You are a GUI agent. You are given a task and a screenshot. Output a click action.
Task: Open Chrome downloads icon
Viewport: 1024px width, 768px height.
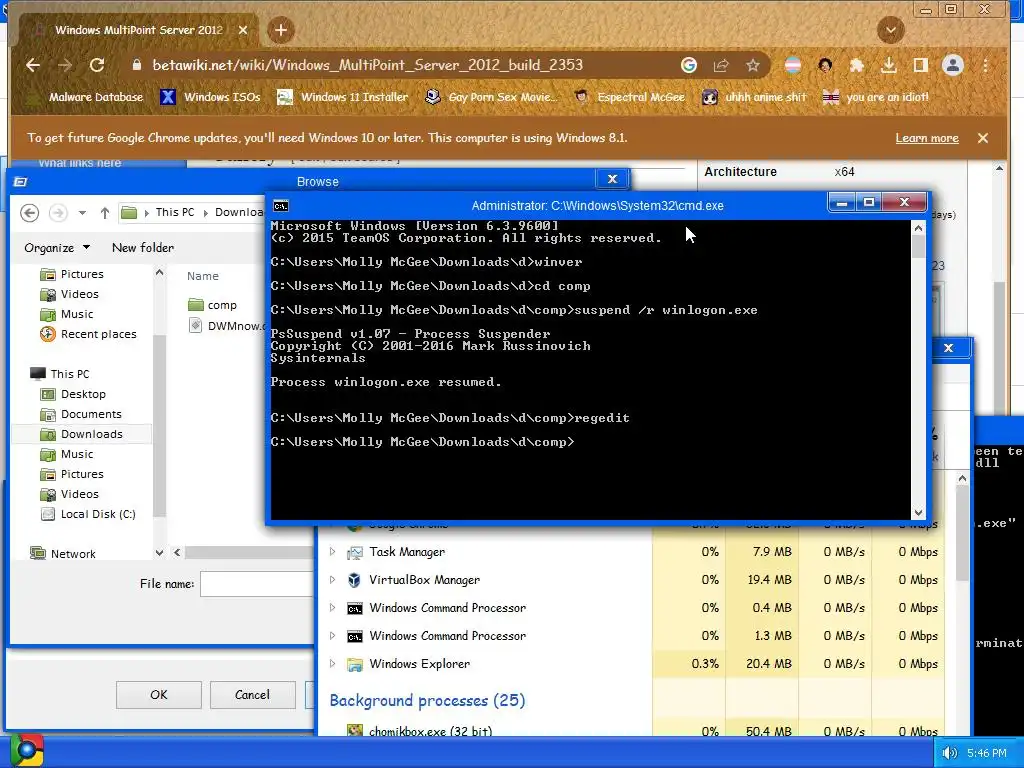pos(888,65)
